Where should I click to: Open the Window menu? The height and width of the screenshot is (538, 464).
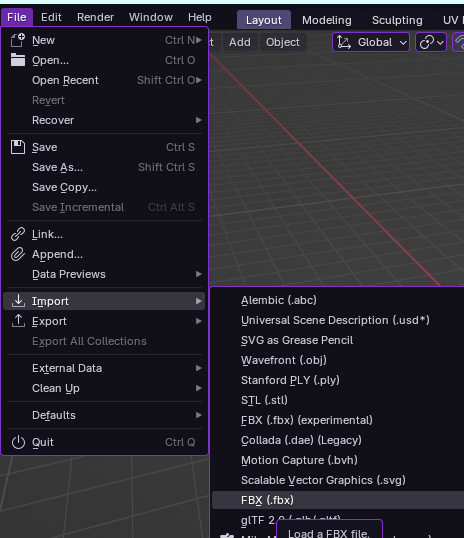pos(151,17)
